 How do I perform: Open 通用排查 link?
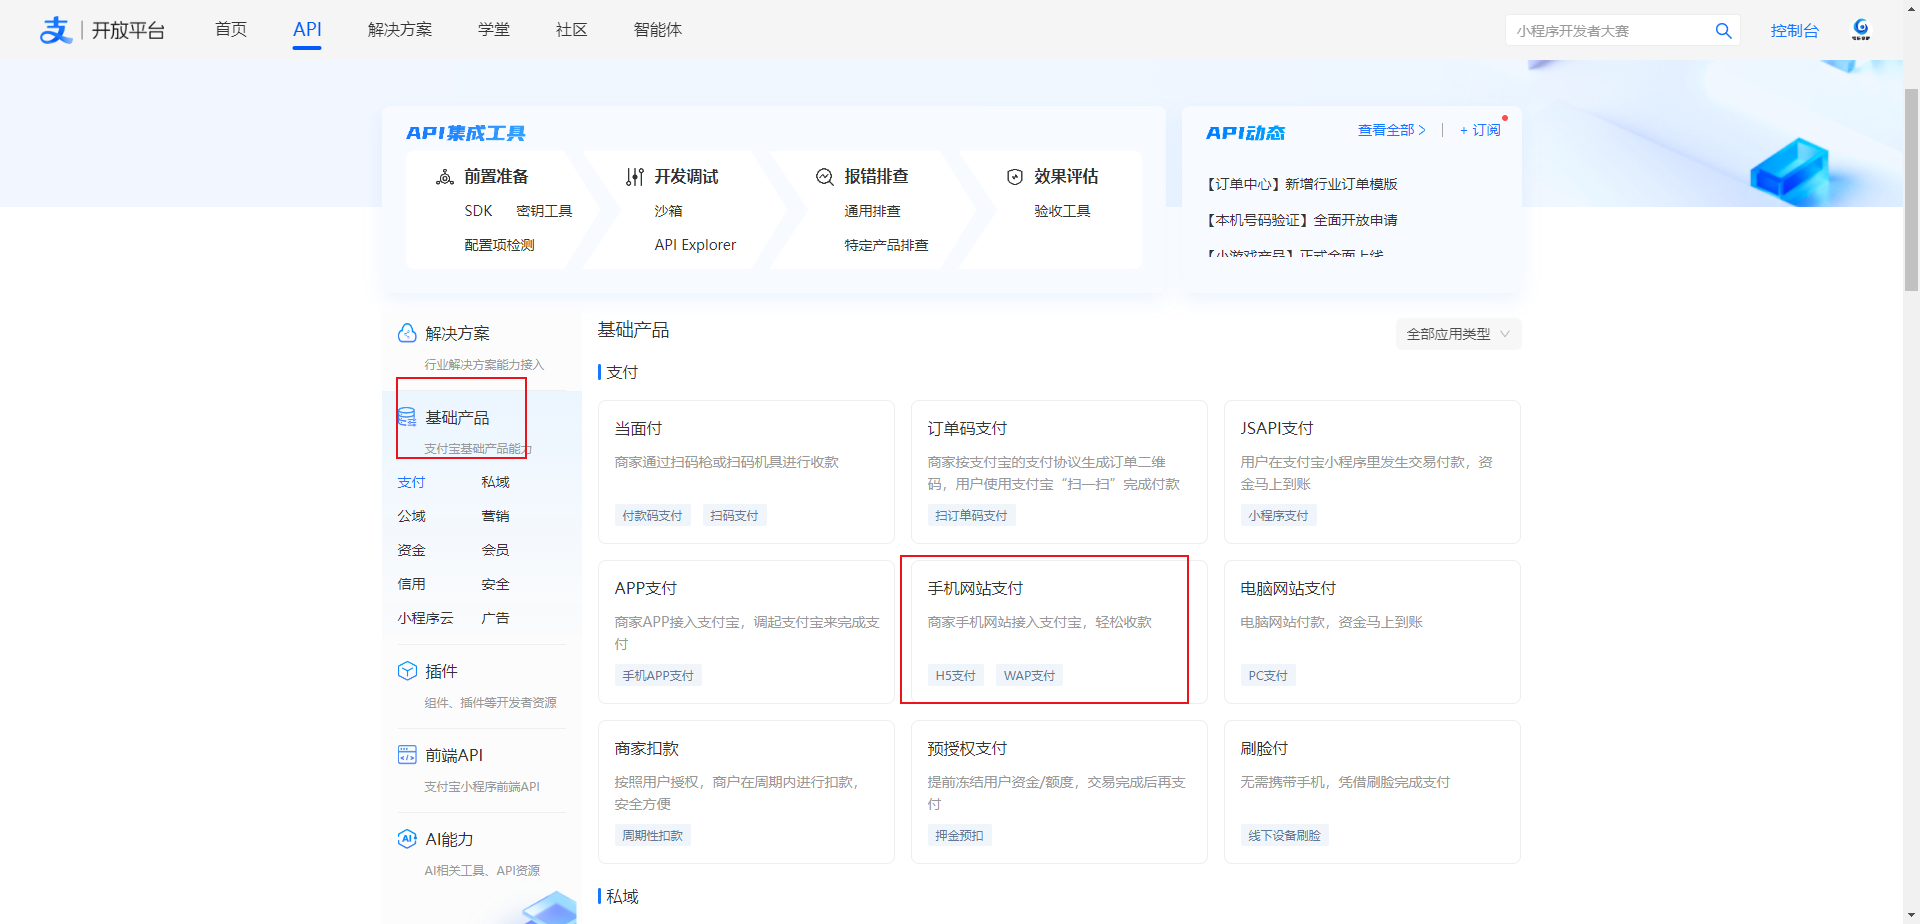(872, 211)
